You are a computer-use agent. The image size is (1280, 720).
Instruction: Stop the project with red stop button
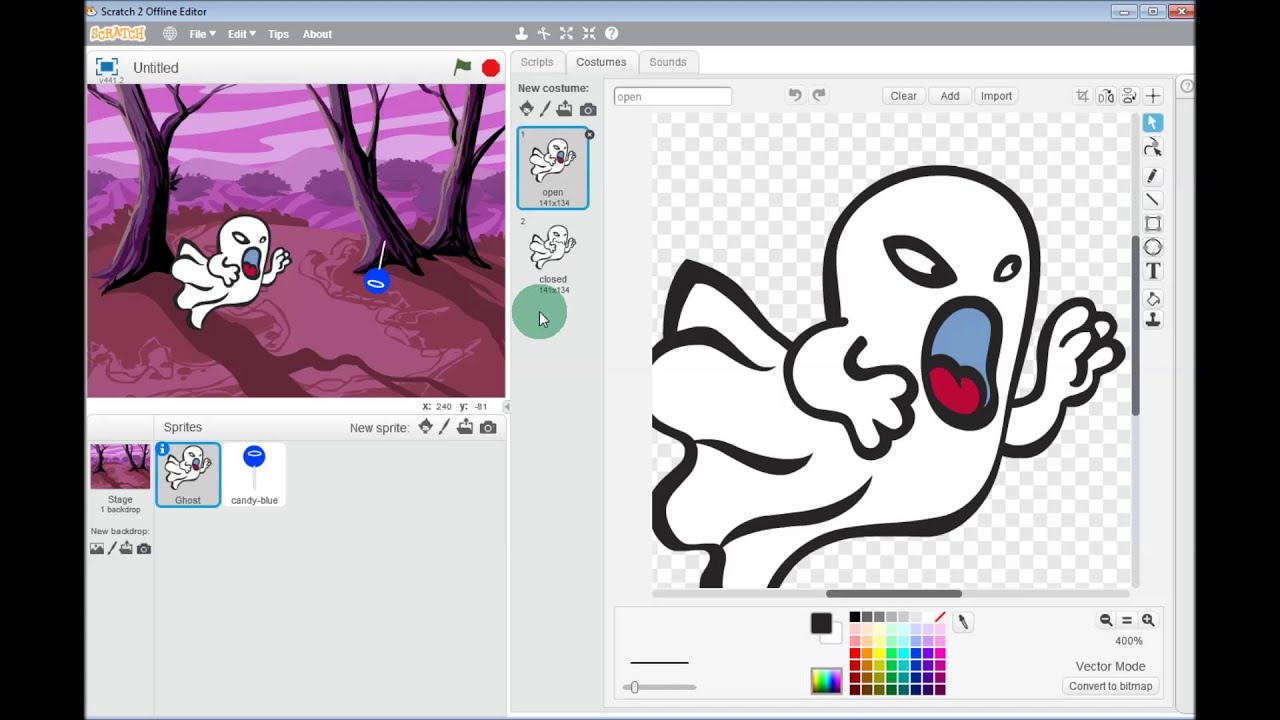490,68
